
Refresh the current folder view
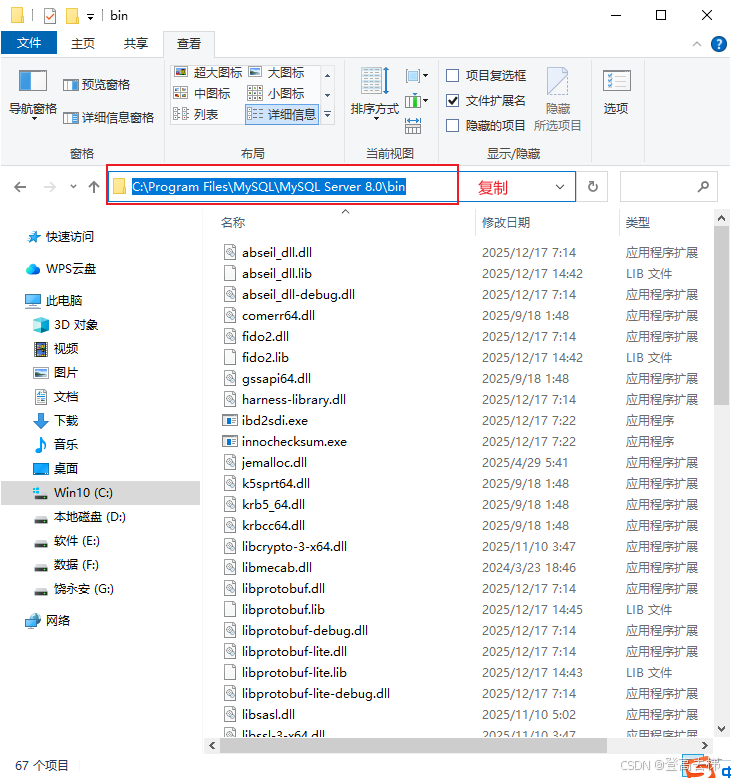593,187
